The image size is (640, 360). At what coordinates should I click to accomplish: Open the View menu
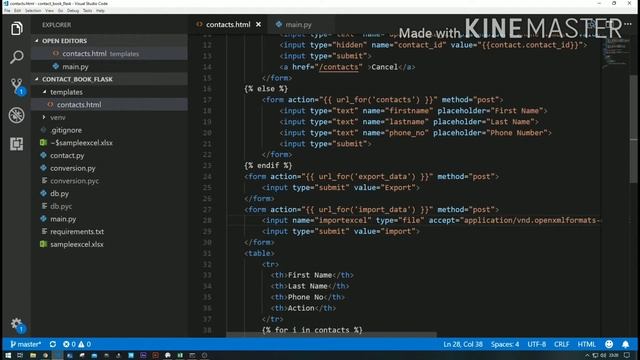(x=49, y=11)
